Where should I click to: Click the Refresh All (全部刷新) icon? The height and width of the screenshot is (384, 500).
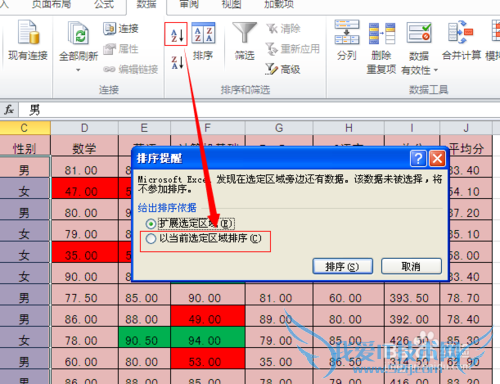click(78, 33)
